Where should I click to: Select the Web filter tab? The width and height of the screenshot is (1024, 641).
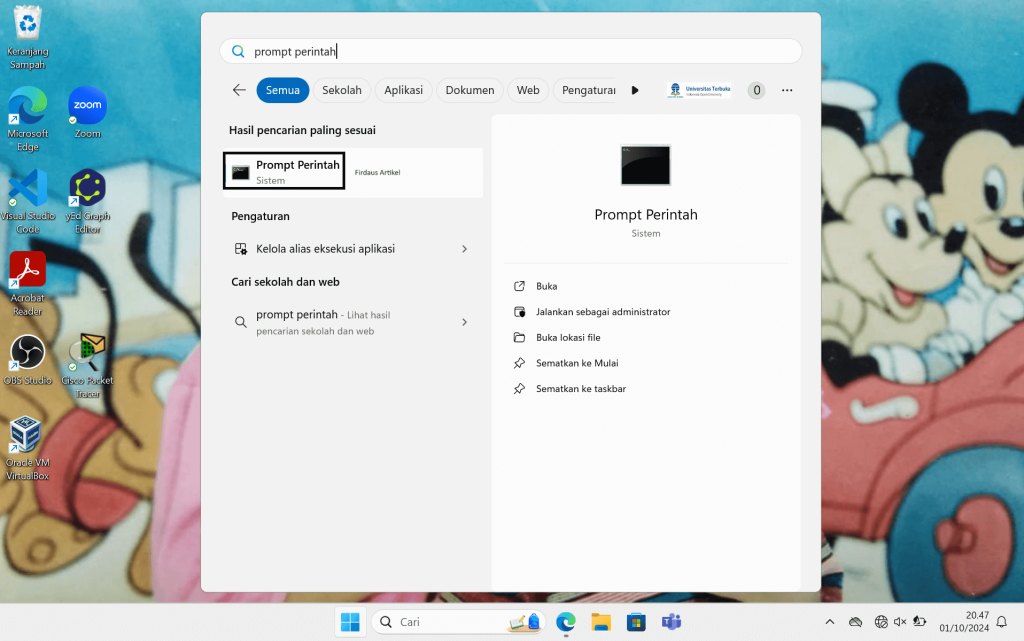pyautogui.click(x=528, y=90)
